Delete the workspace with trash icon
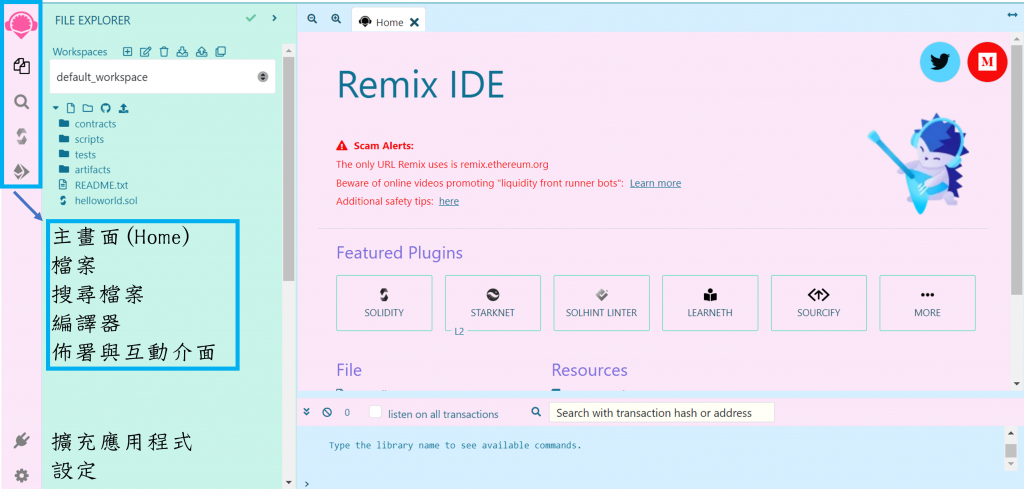Screen dimensions: 1024x498 164,52
